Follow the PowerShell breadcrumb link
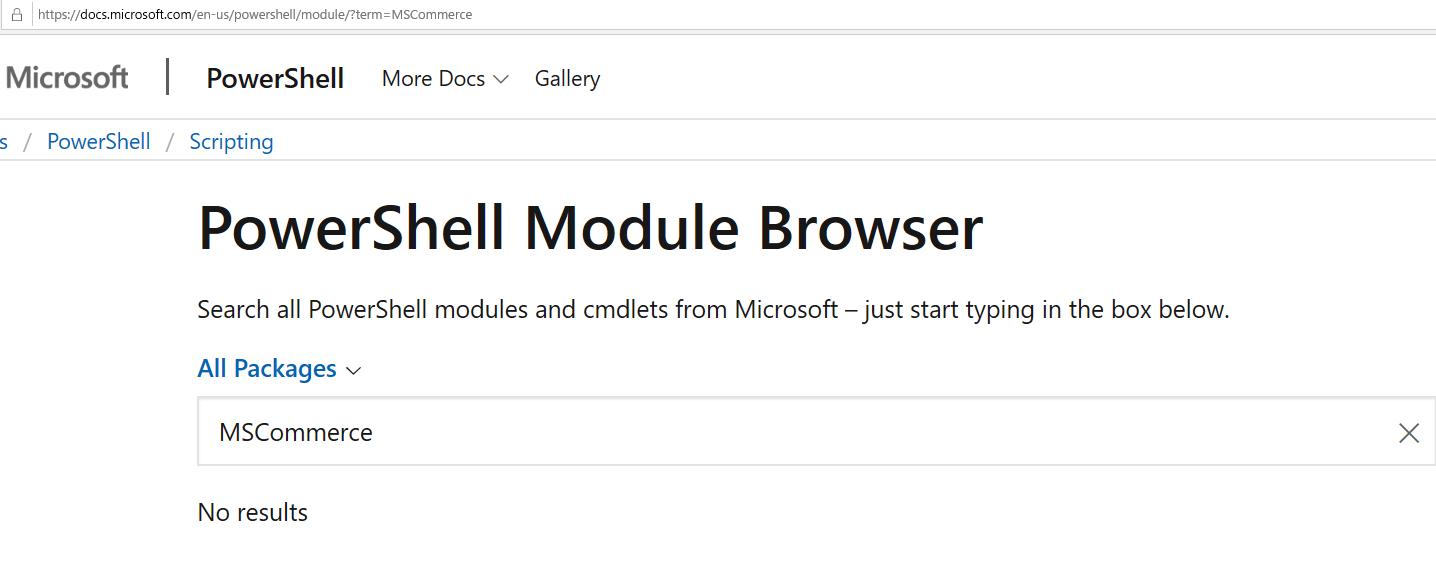1436x584 pixels. coord(98,141)
